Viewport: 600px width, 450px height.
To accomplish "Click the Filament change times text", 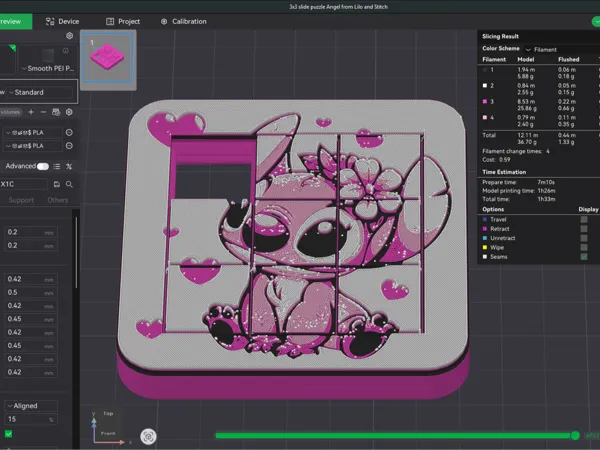I will (515, 151).
